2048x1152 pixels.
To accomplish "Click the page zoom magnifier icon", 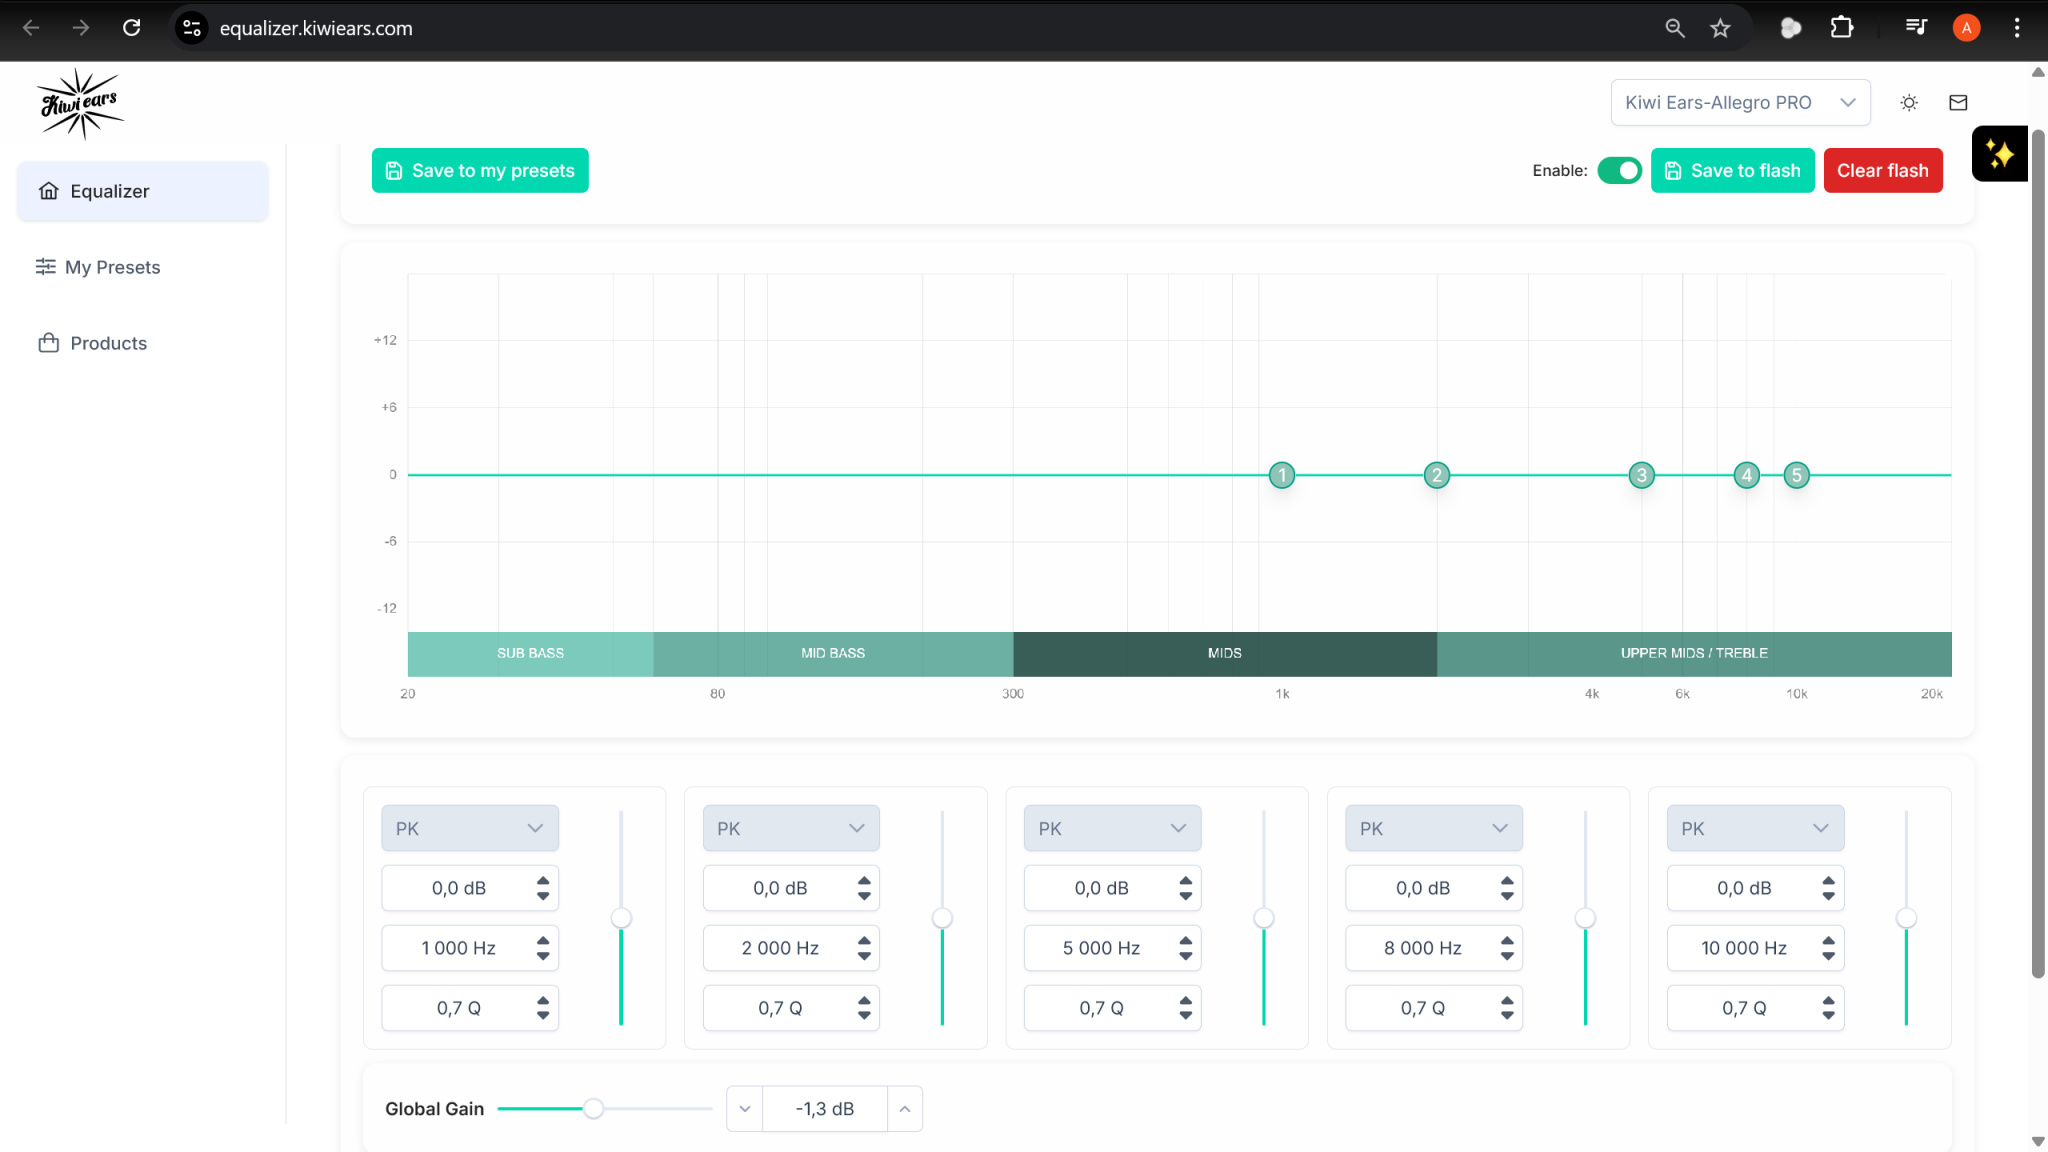I will click(1675, 28).
